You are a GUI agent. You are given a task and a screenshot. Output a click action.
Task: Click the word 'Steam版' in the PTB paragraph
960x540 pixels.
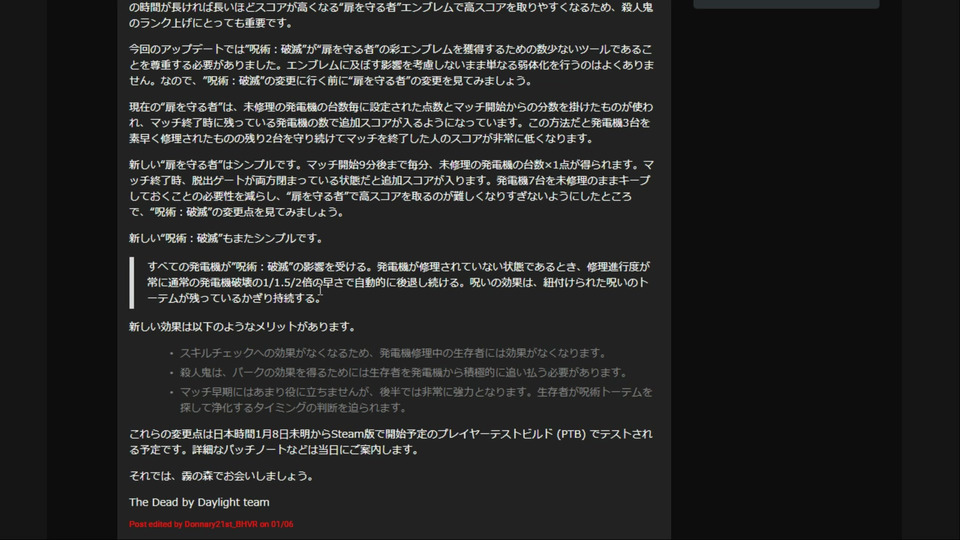tap(353, 434)
